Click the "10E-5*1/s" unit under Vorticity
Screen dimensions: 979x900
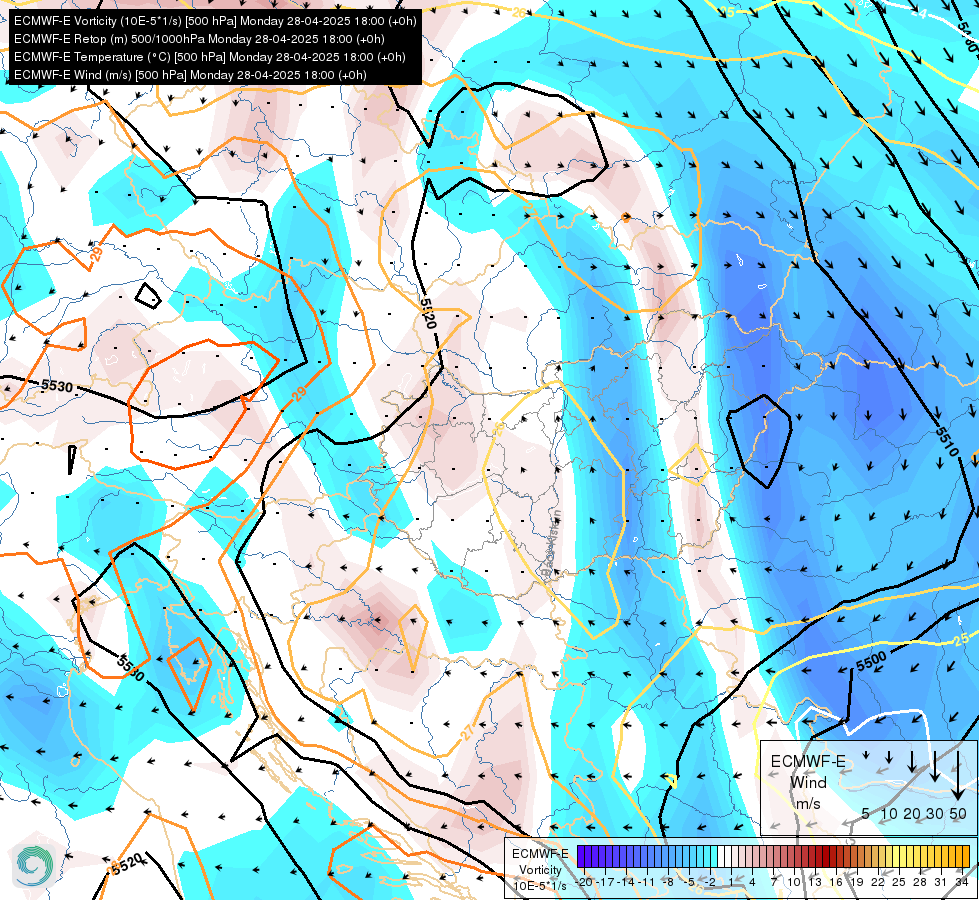tap(540, 886)
